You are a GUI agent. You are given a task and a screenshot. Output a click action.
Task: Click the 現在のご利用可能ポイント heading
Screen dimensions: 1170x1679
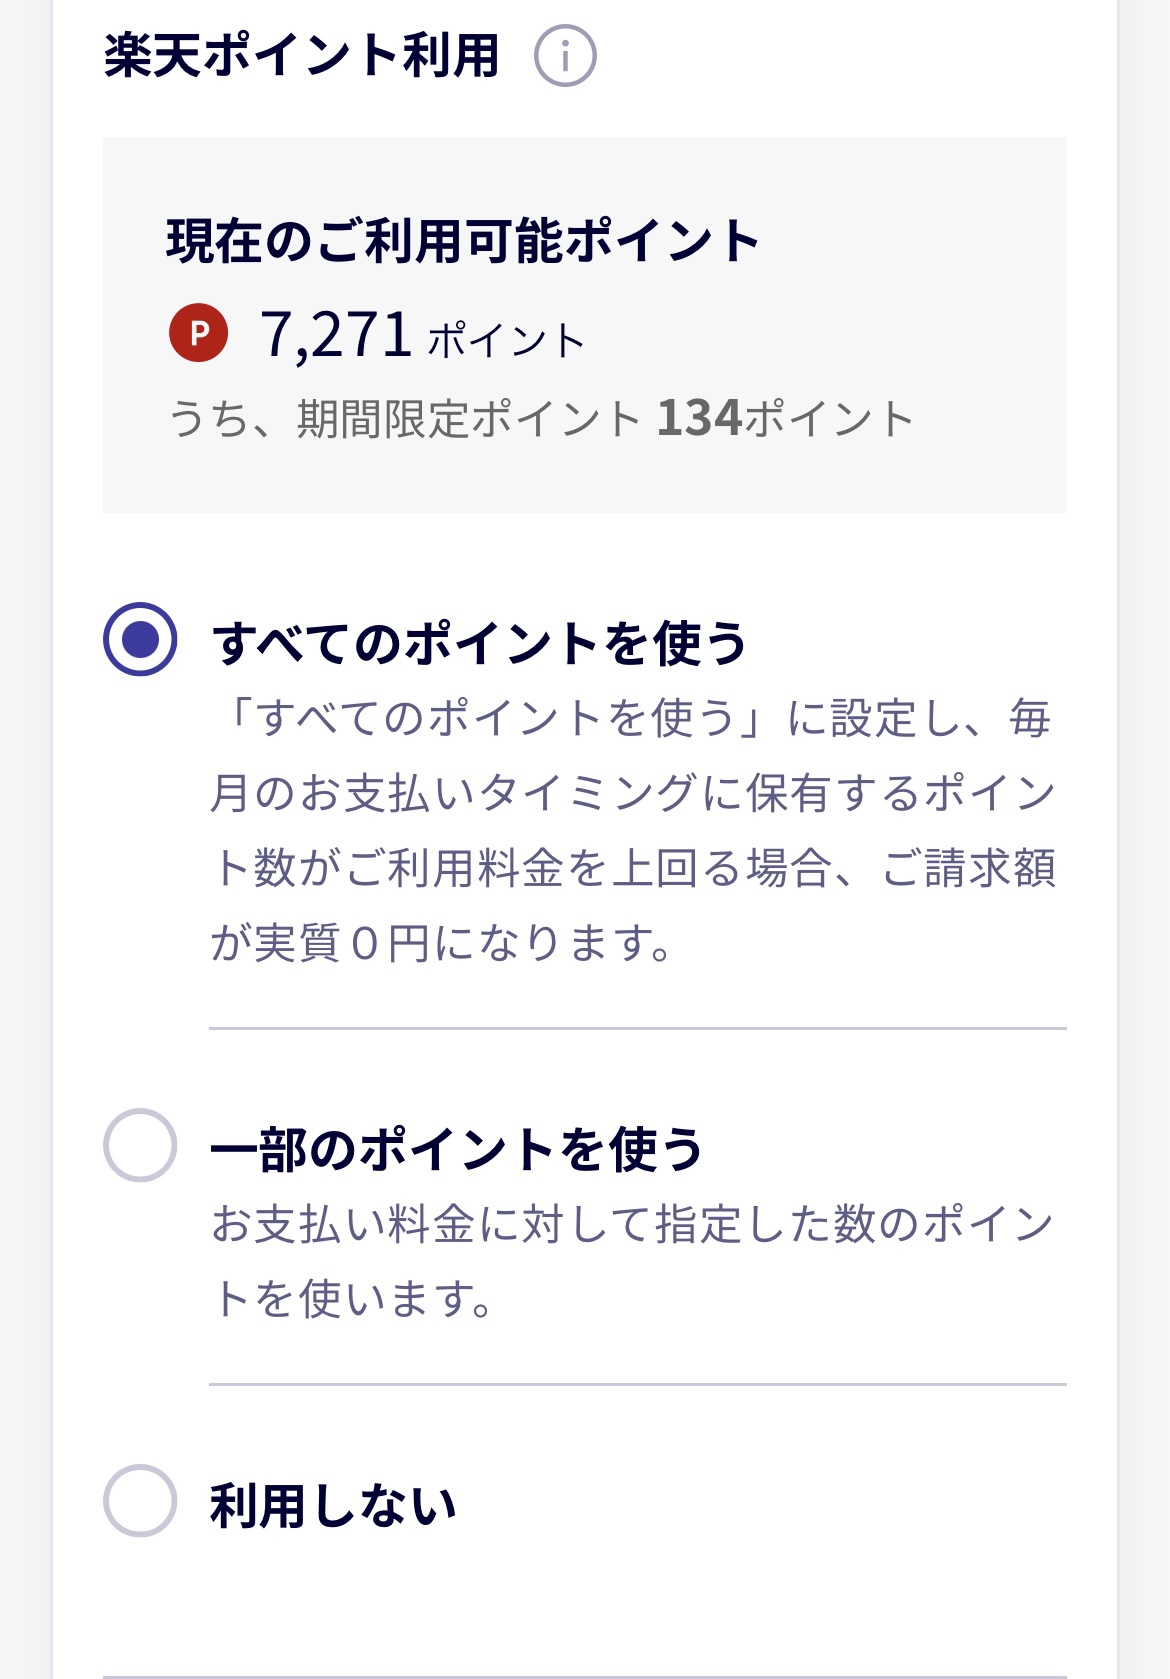(463, 241)
